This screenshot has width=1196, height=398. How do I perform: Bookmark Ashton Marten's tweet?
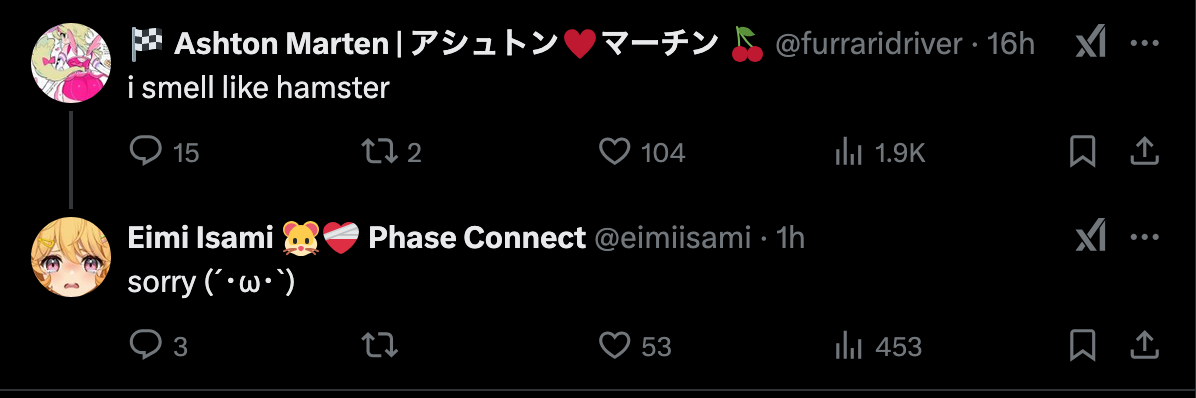pyautogui.click(x=1082, y=152)
